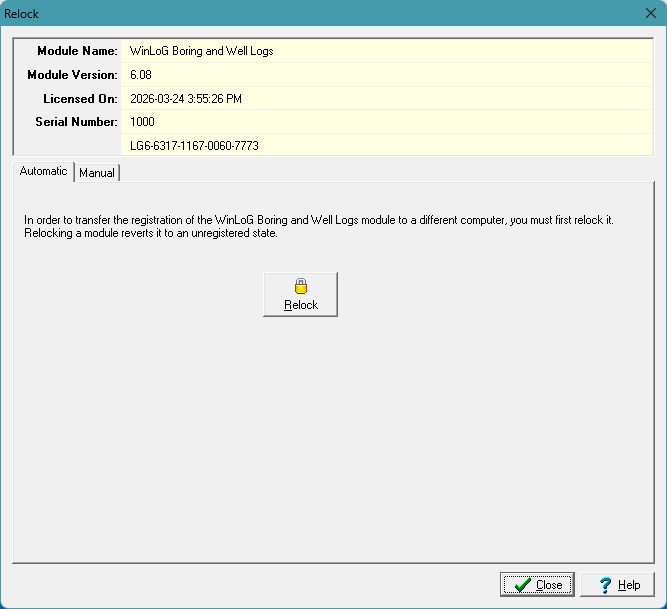This screenshot has height=609, width=667.
Task: Click the green checkmark icon beside Close
Action: (522, 585)
